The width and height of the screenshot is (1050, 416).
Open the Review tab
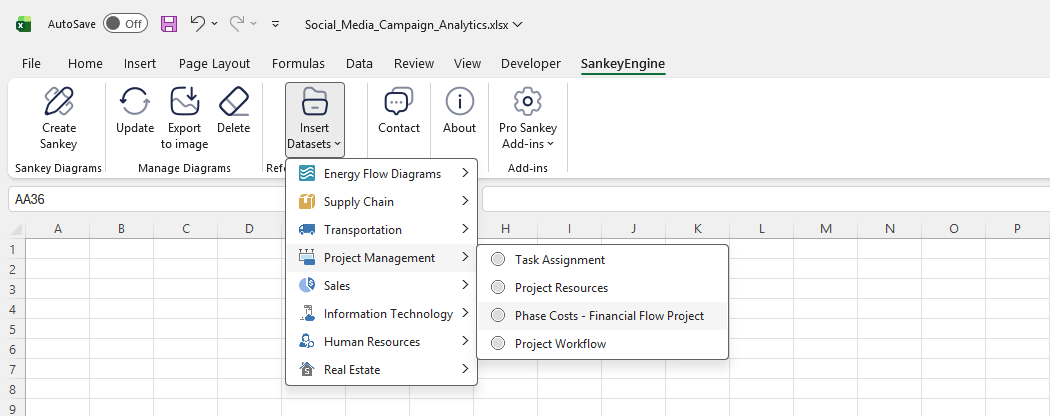click(x=414, y=64)
